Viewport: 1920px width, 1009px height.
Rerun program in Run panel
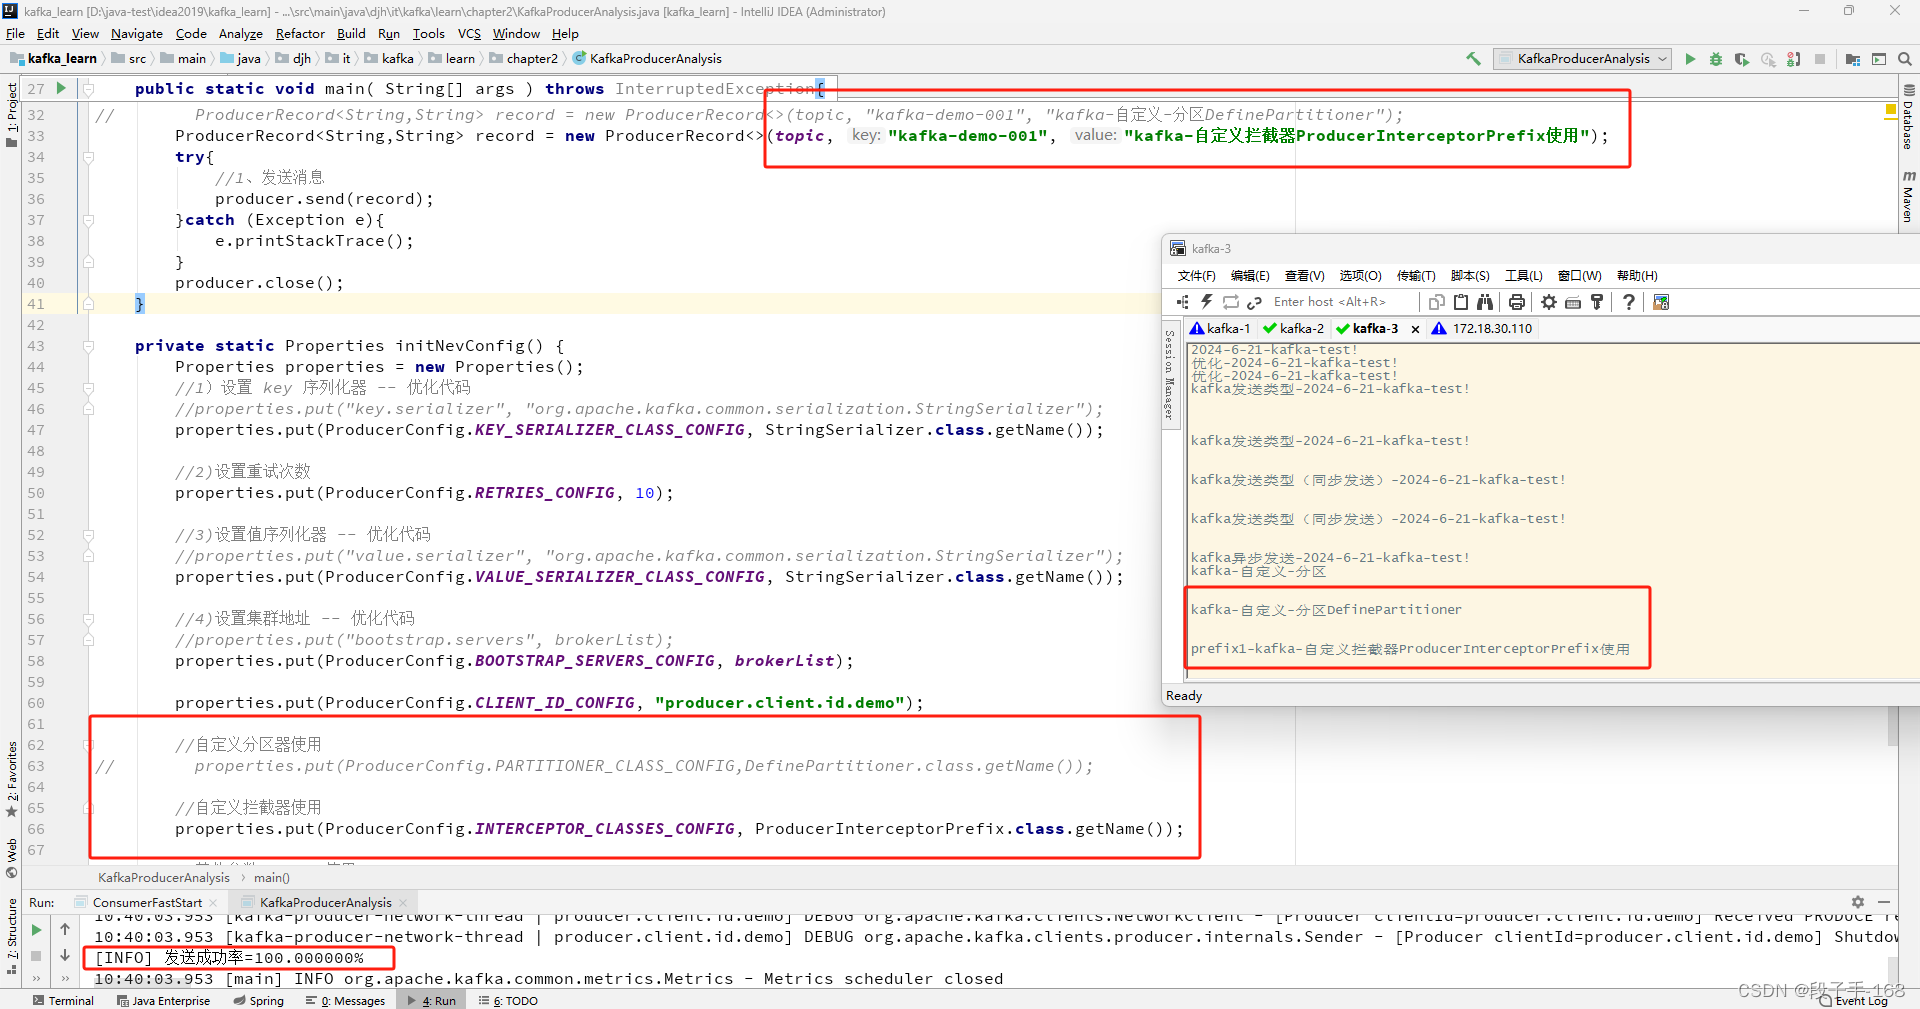[x=36, y=930]
